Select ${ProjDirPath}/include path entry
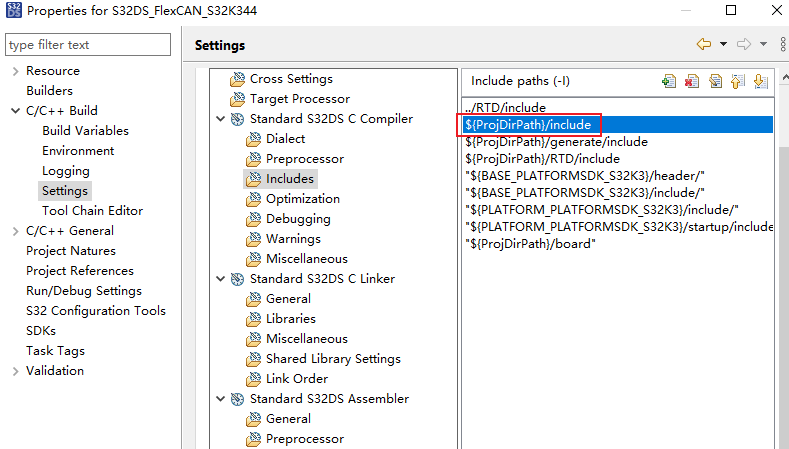The image size is (789, 449). click(x=618, y=125)
